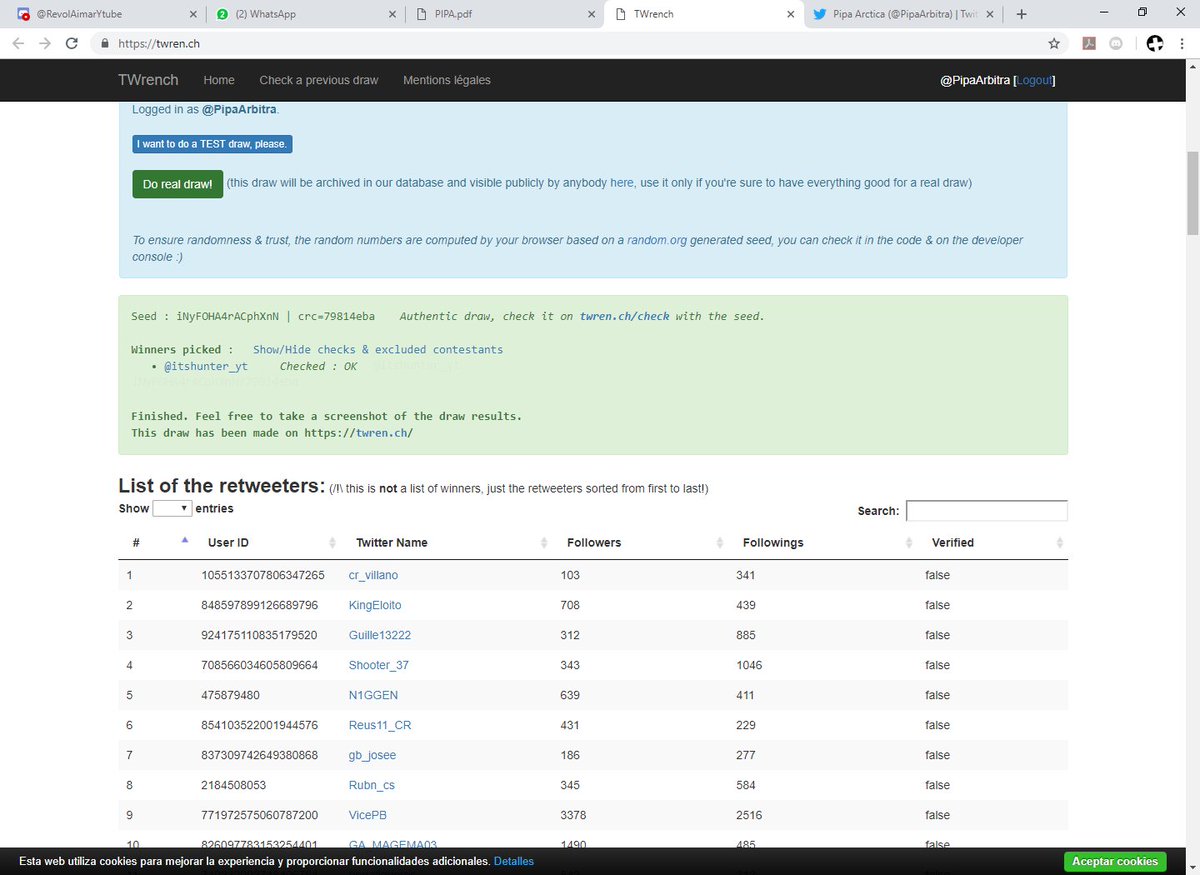Open cr_villano Twitter link
Screen dimensions: 1200x875
click(x=374, y=575)
